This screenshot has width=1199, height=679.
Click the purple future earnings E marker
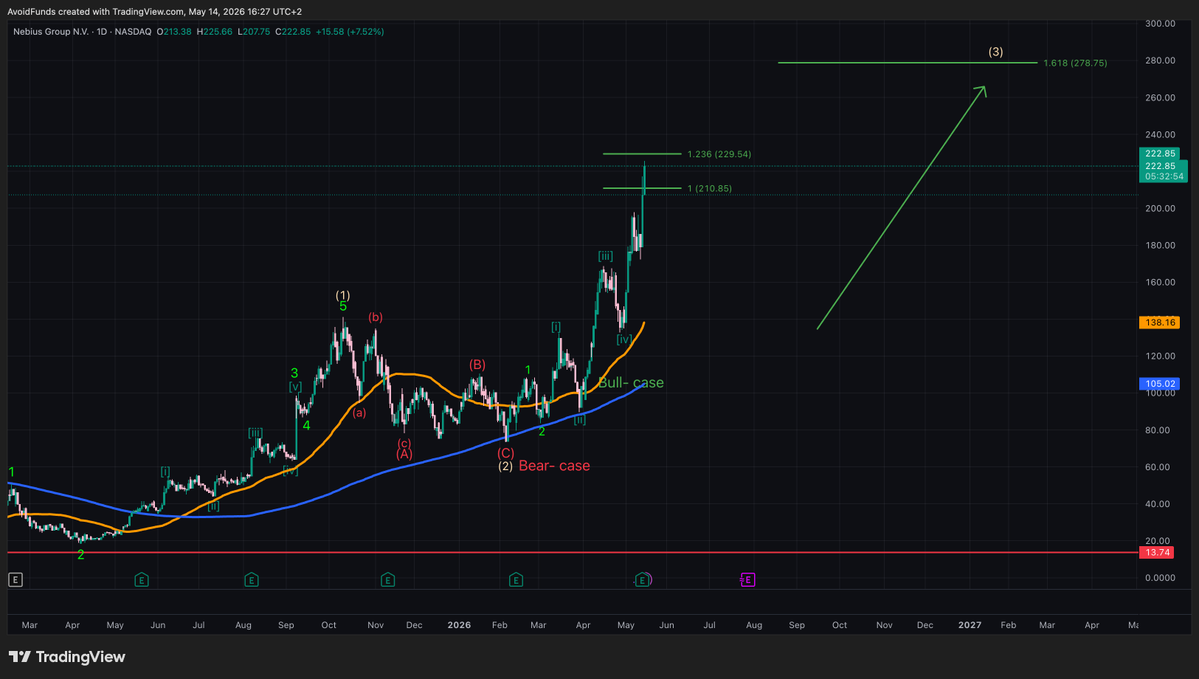pyautogui.click(x=748, y=580)
